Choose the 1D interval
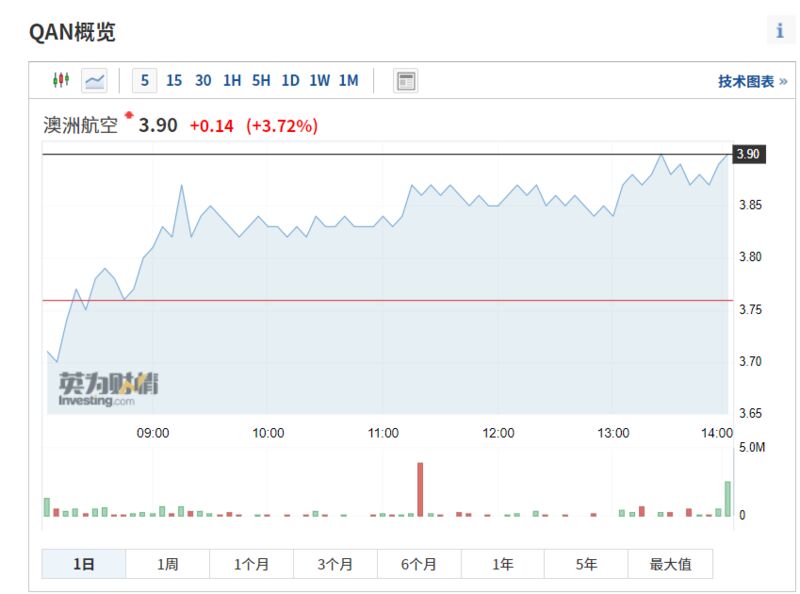 pos(290,81)
